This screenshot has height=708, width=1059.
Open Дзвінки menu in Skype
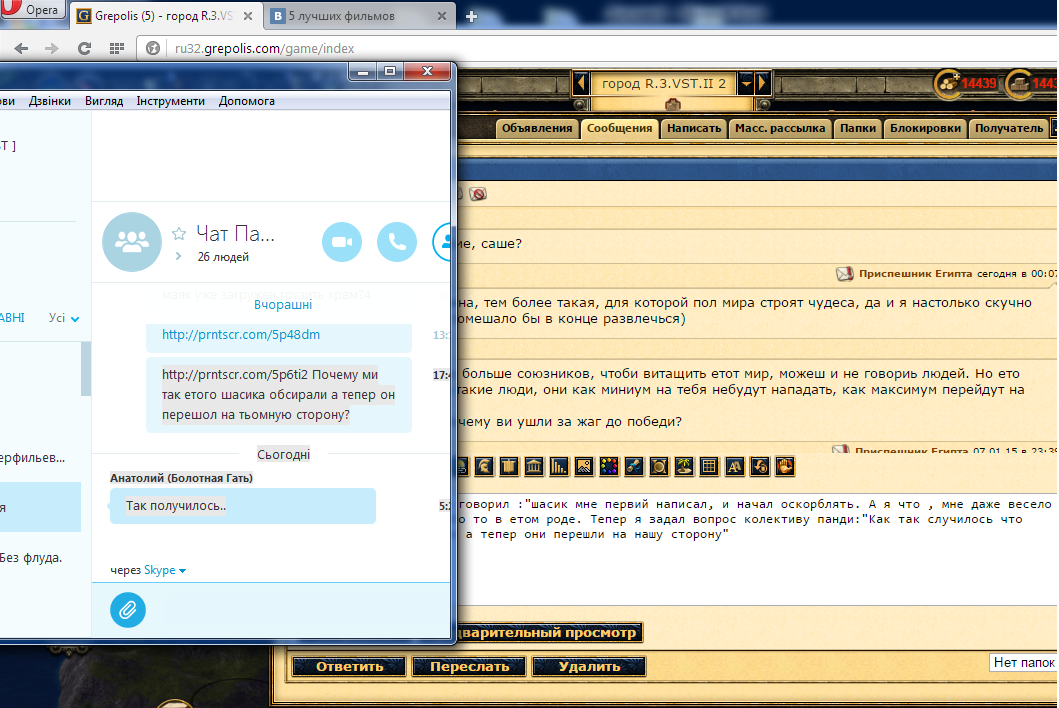tap(49, 101)
